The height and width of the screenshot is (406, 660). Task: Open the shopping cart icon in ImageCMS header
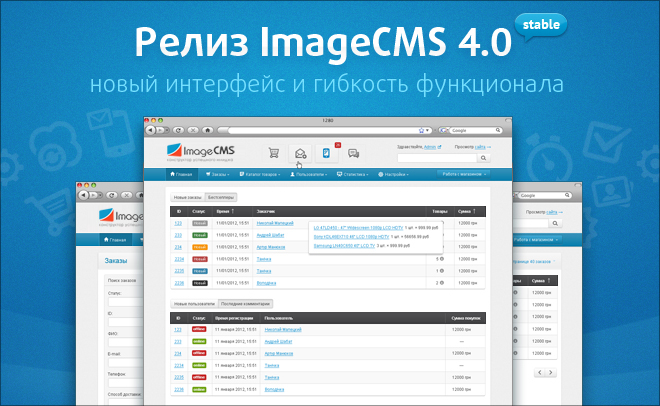274,153
